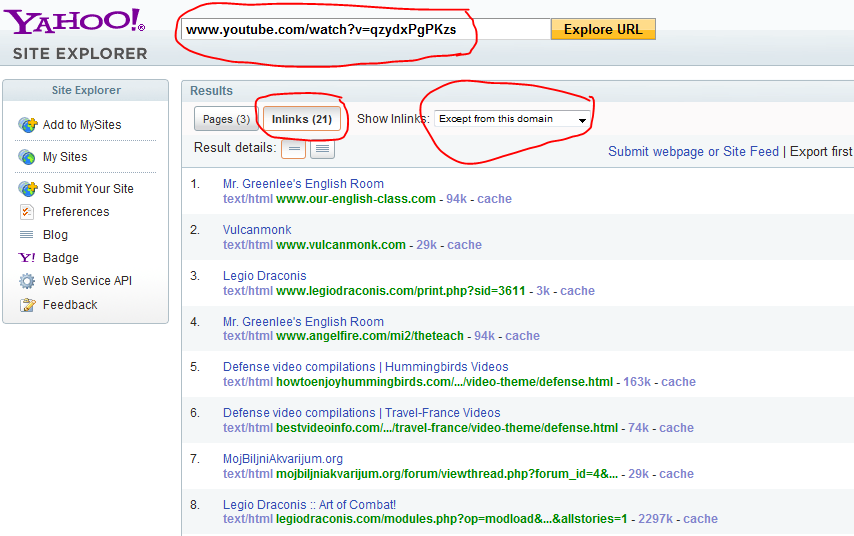Click the URL input field
Viewport: 854px width, 536px height.
365,29
